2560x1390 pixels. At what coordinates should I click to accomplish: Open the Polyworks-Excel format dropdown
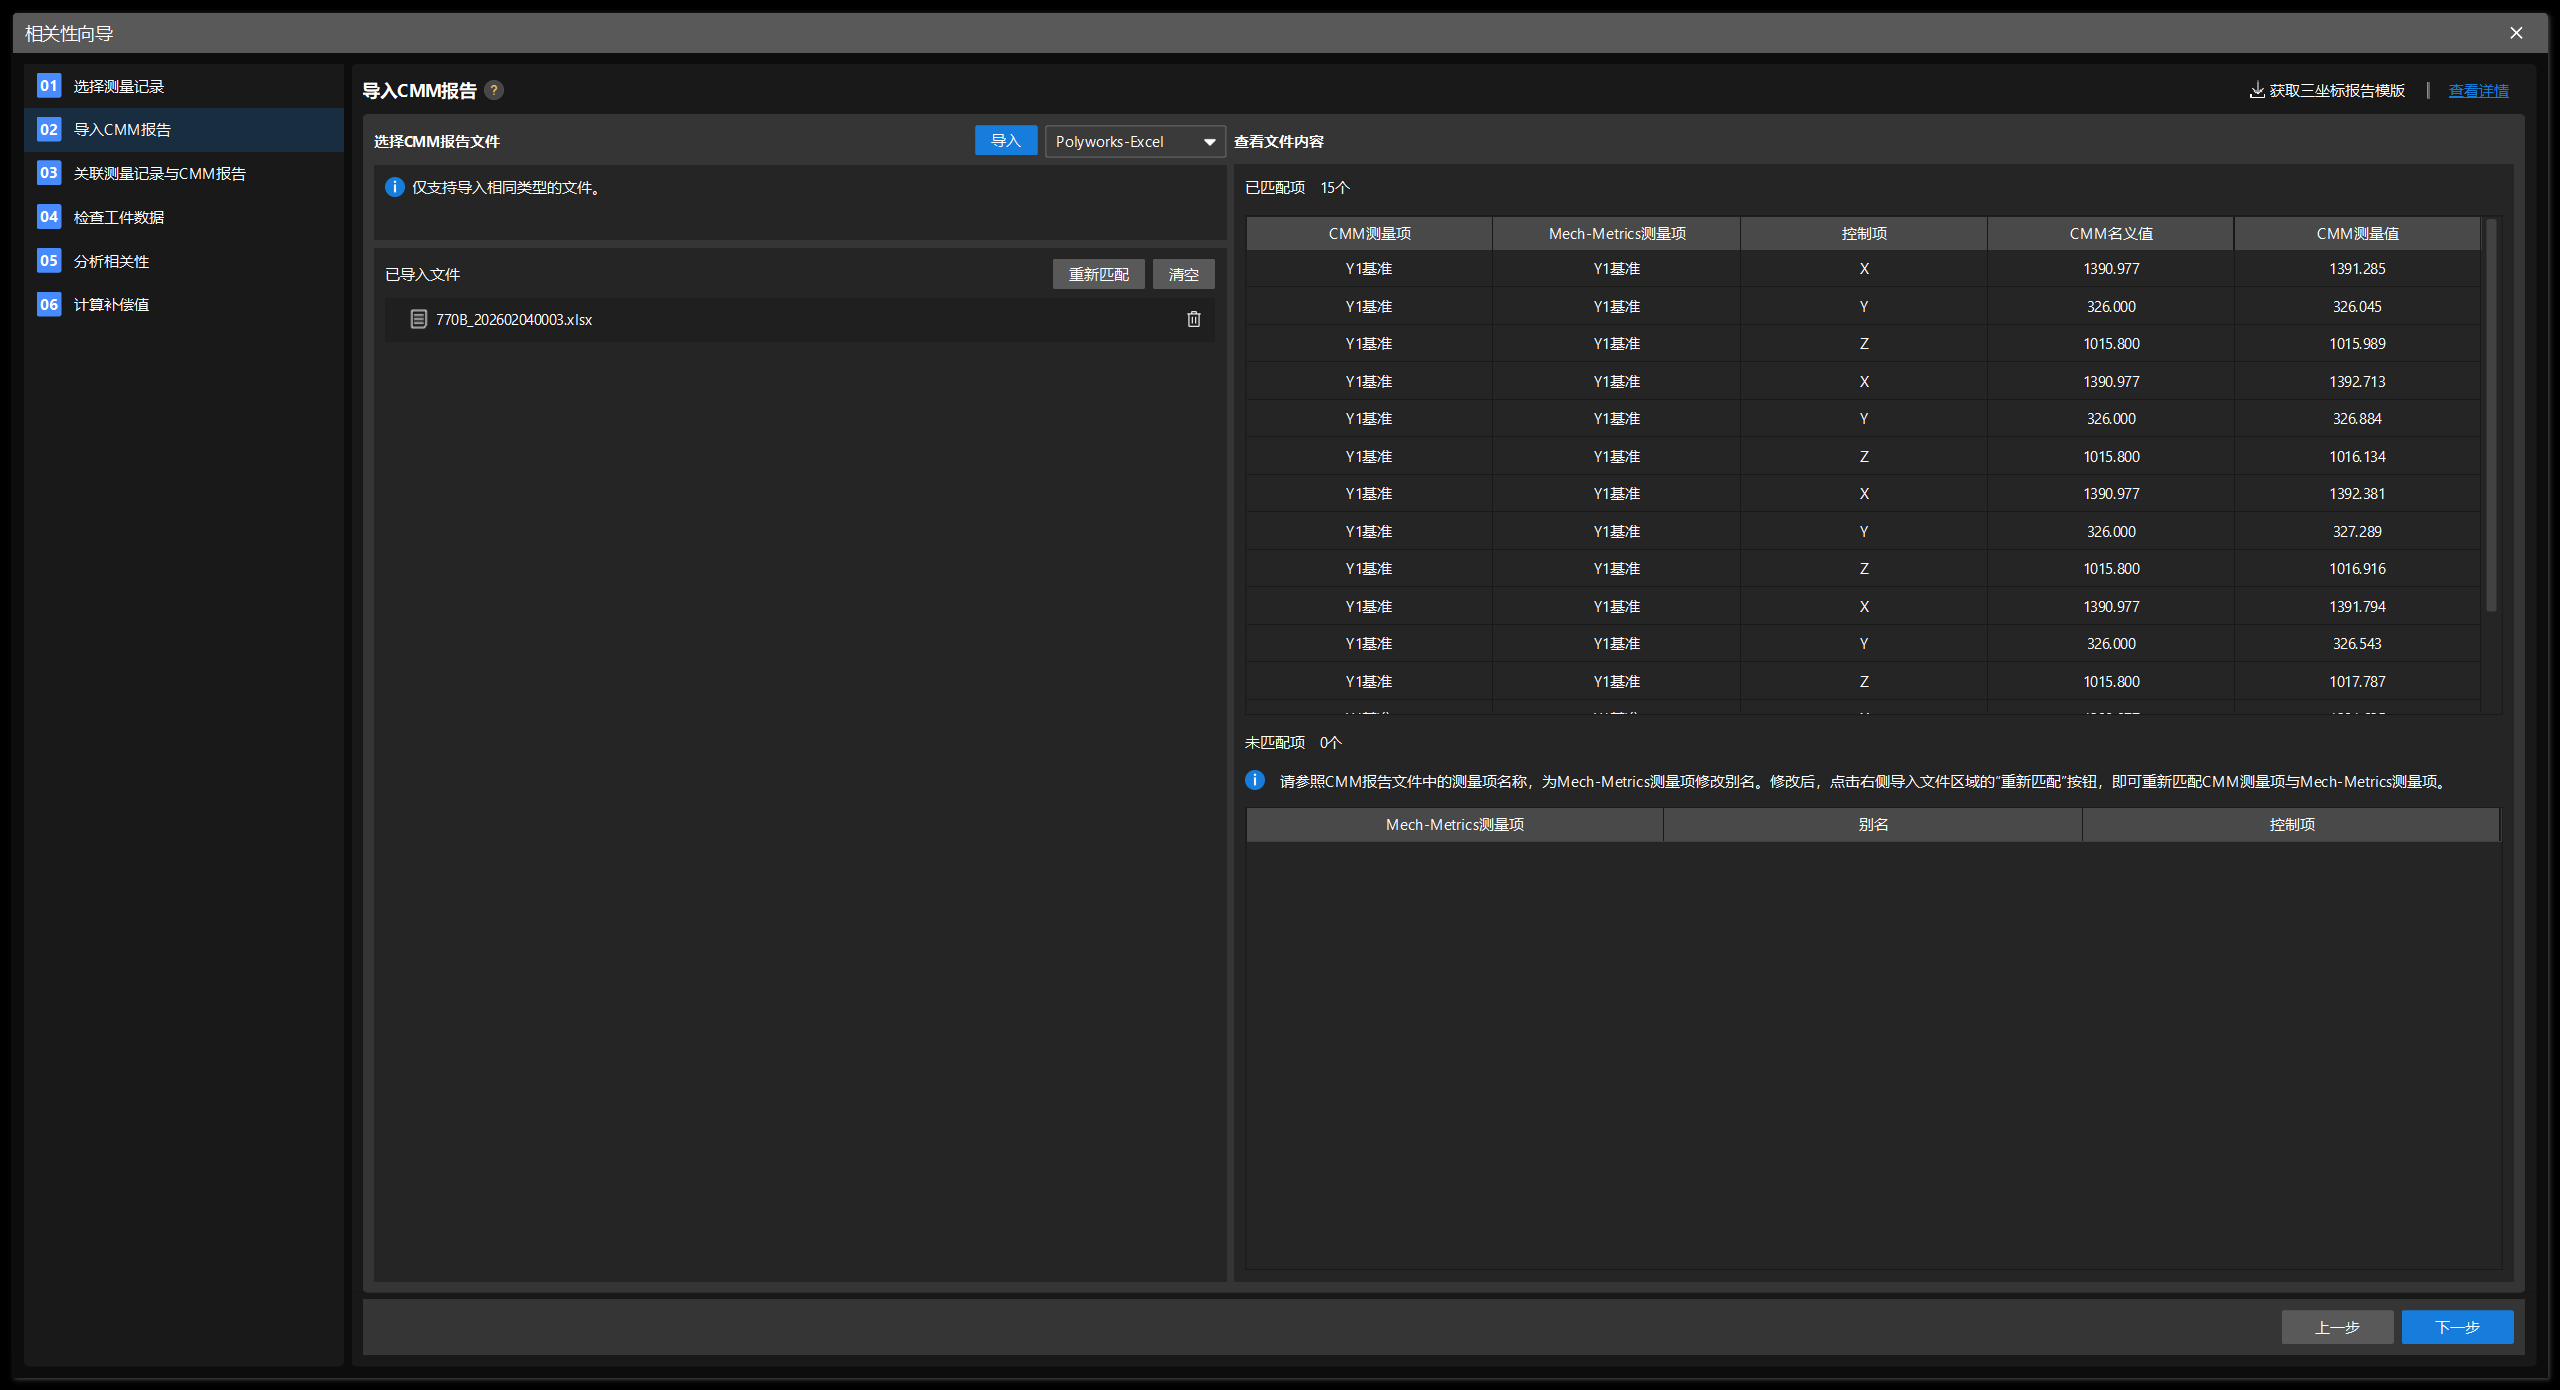1133,141
